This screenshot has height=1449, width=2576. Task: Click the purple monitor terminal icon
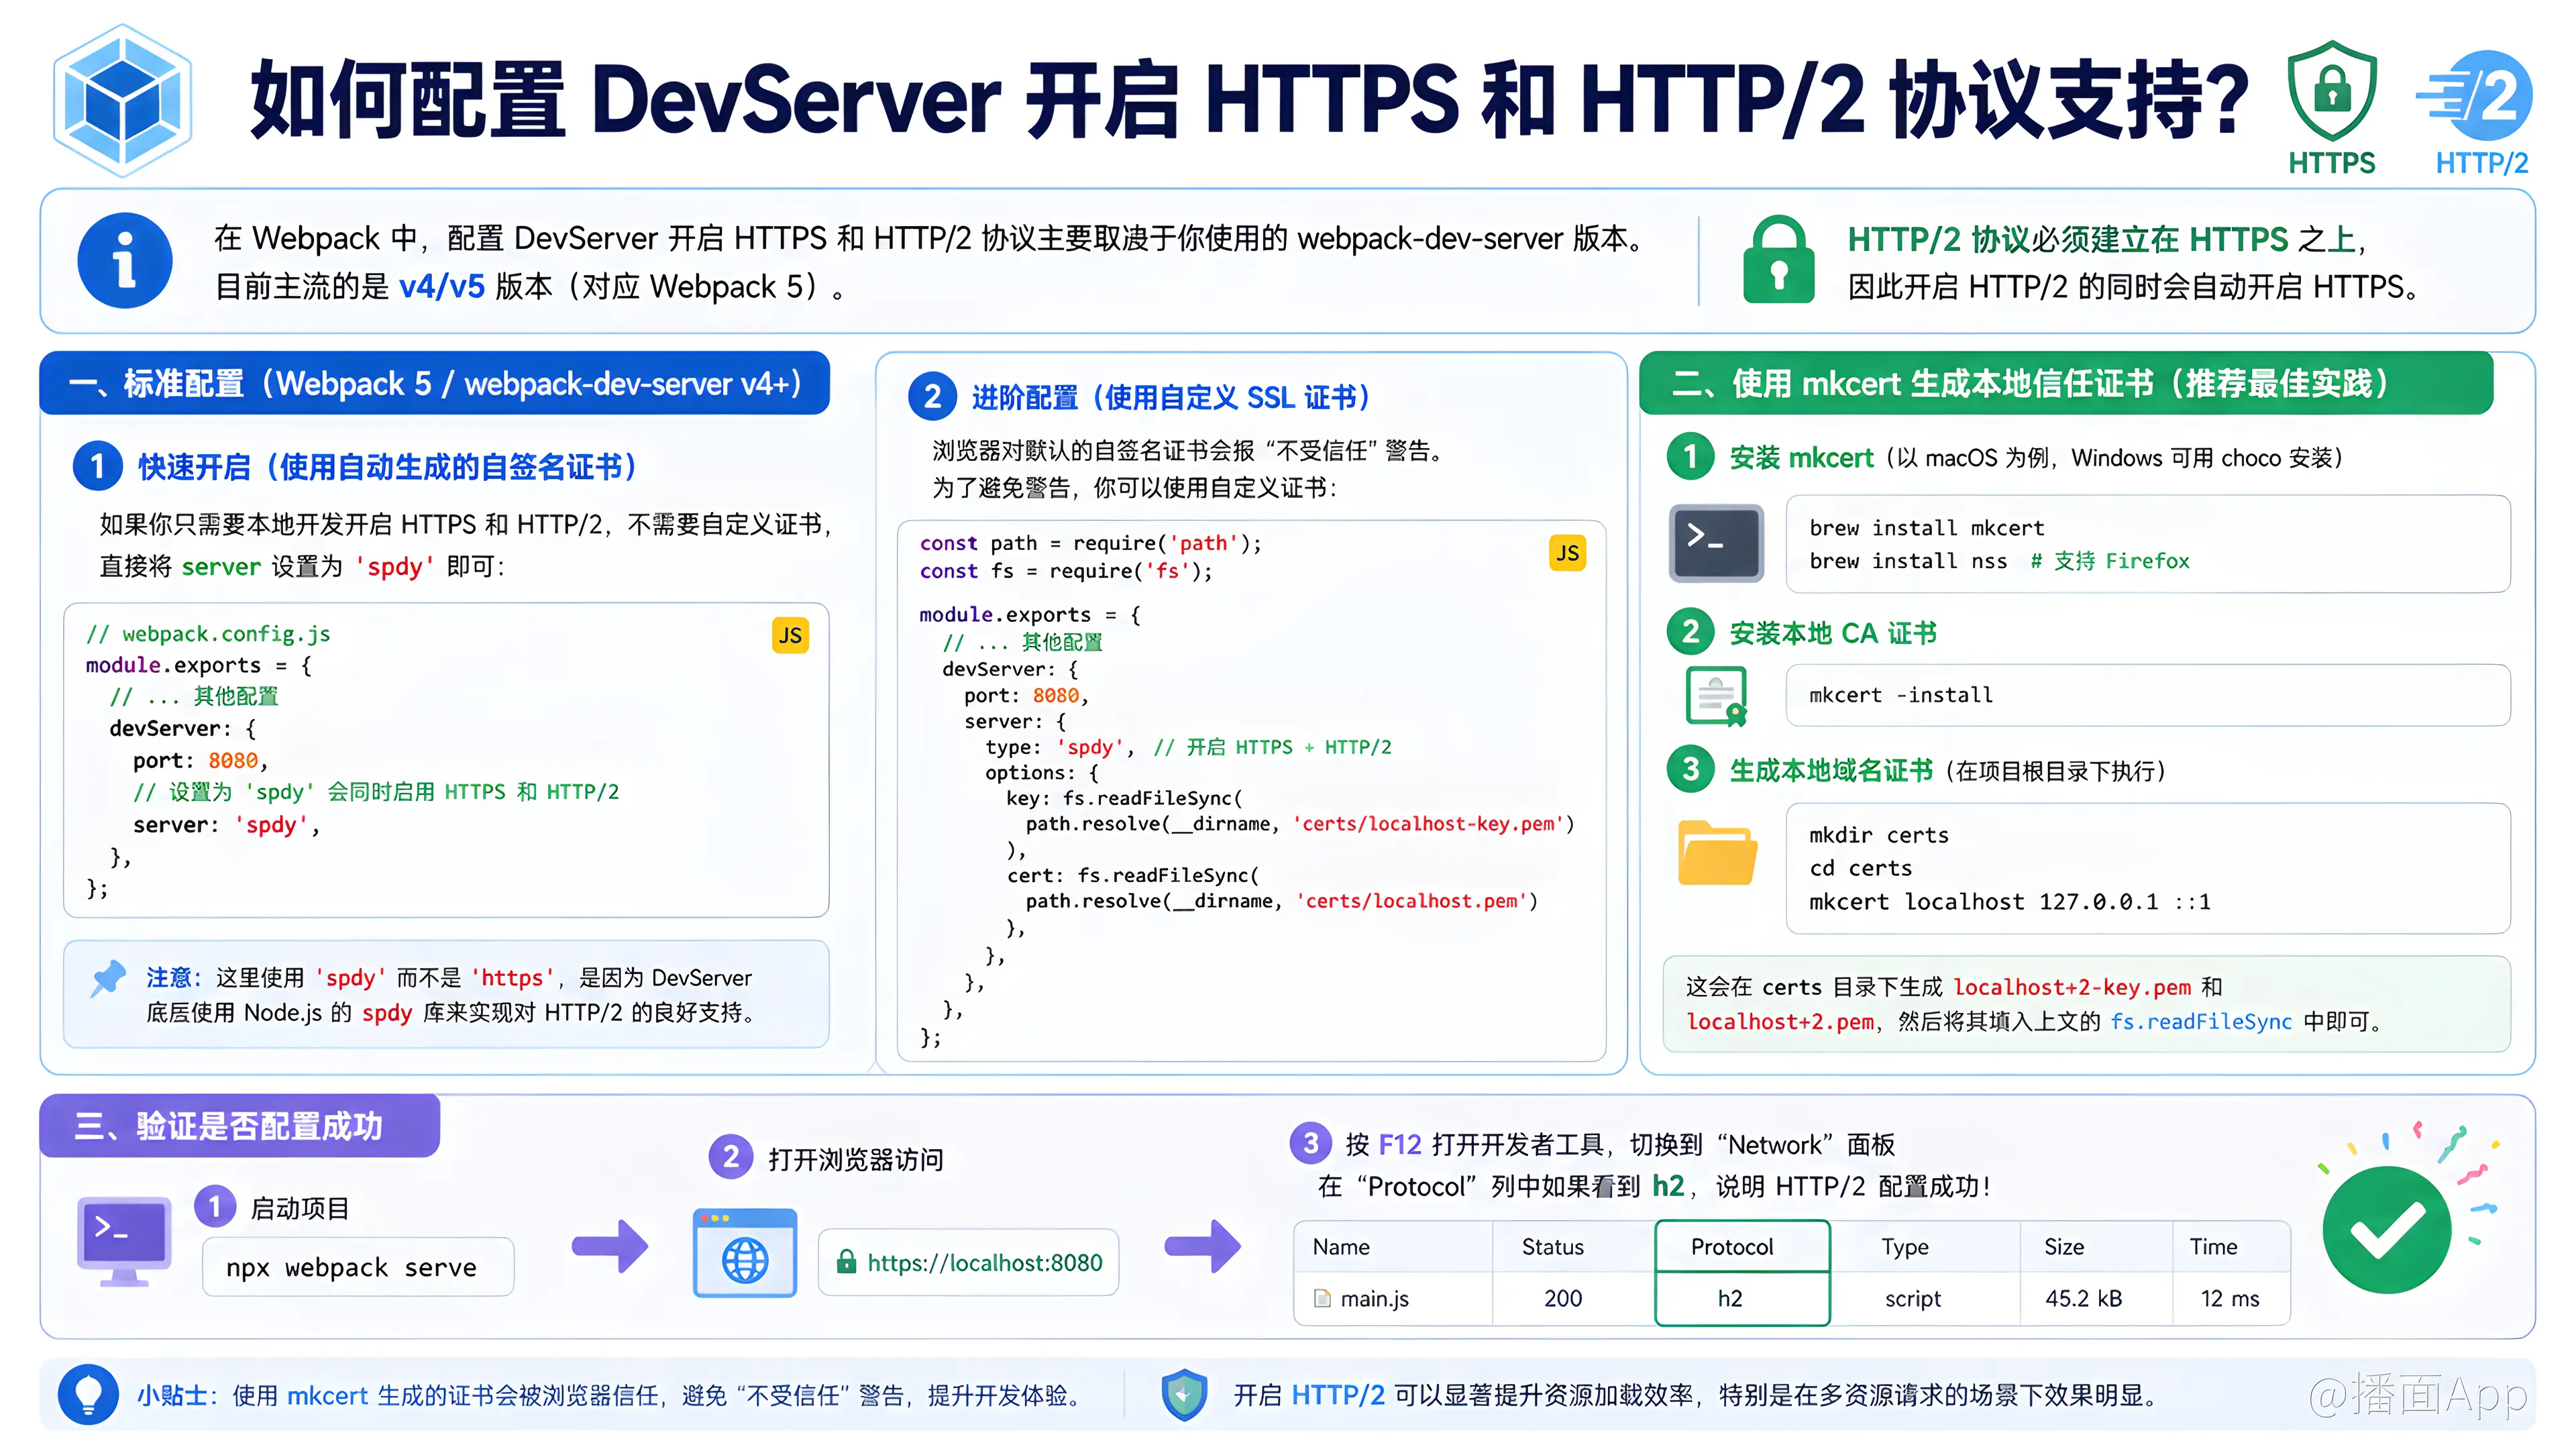click(124, 1241)
